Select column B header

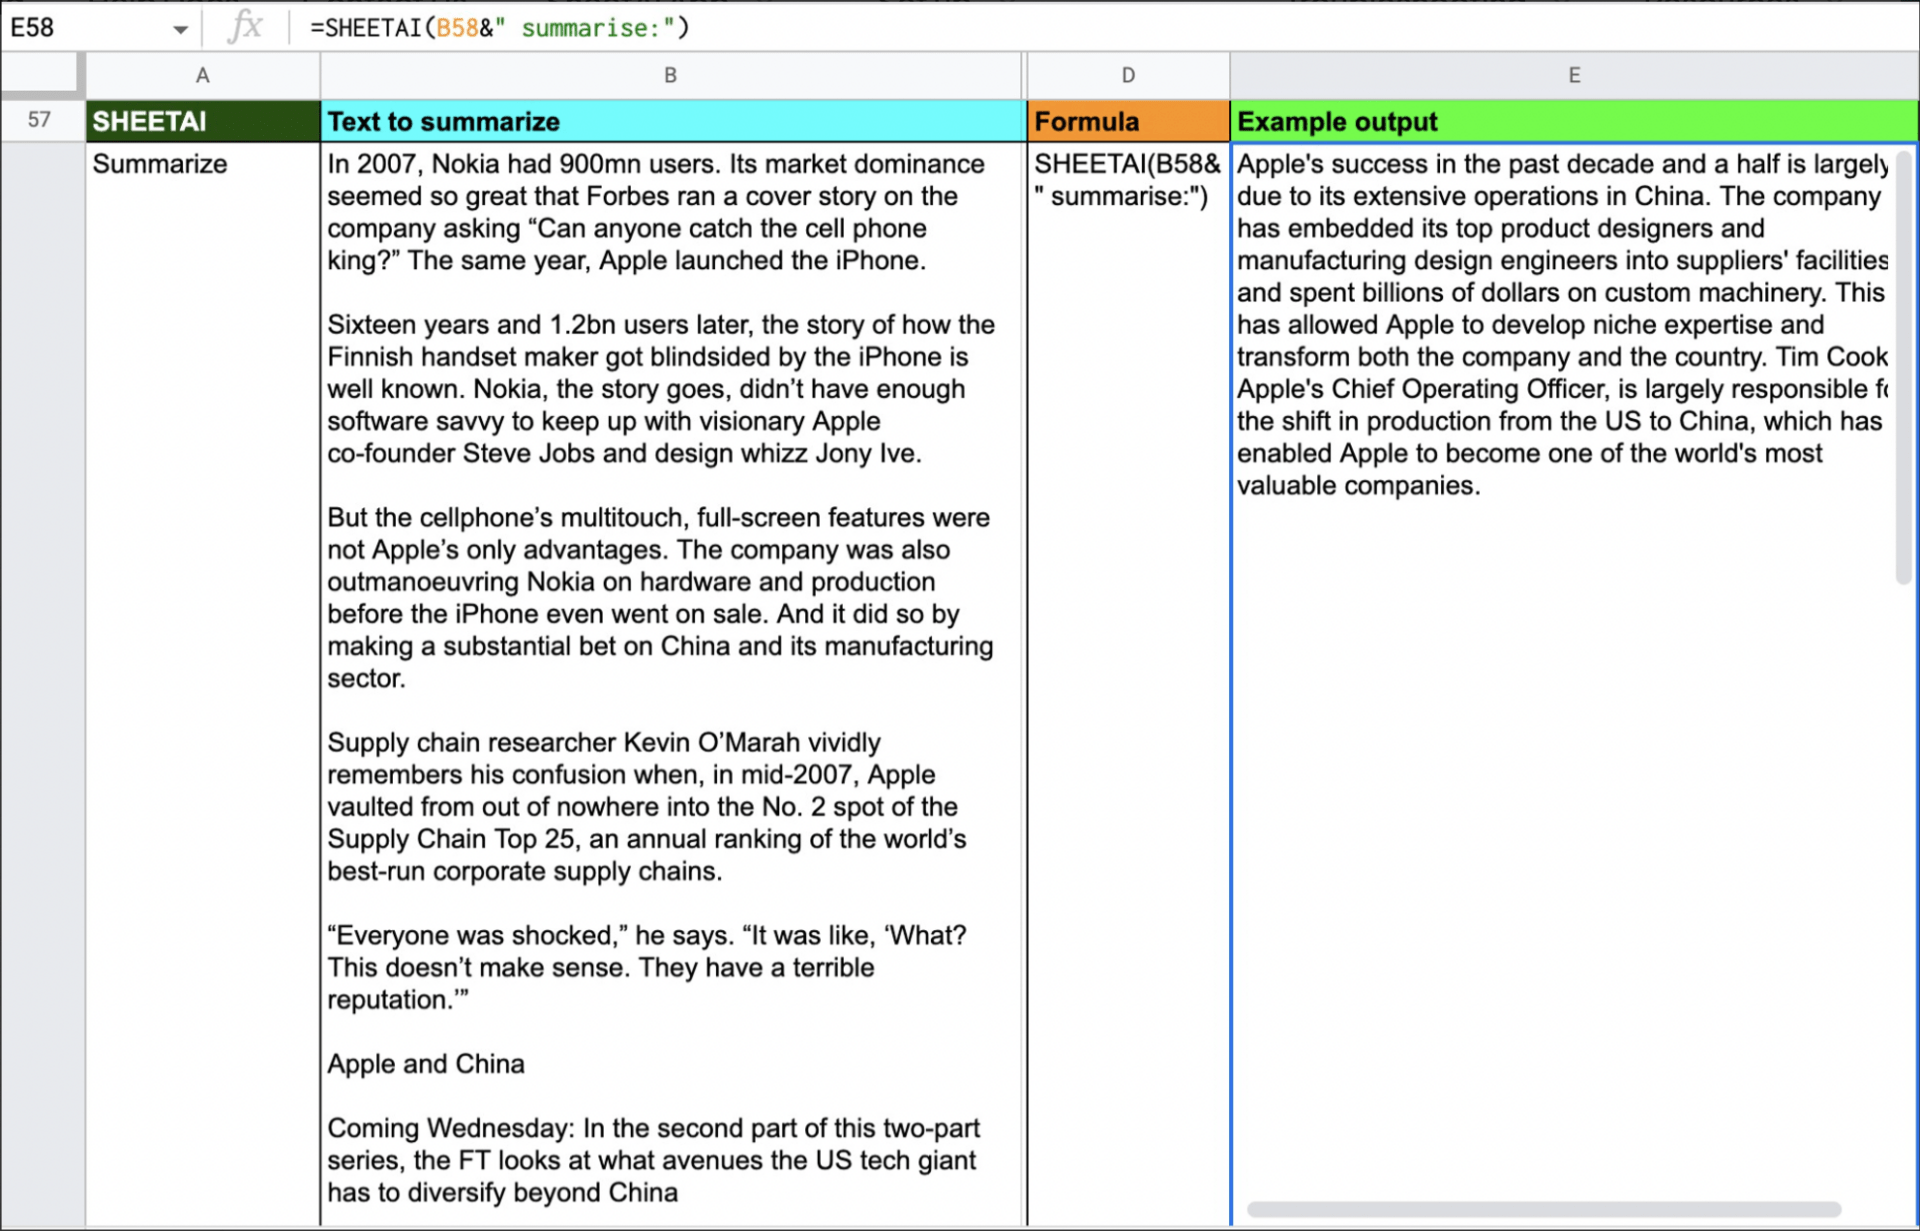pyautogui.click(x=671, y=76)
